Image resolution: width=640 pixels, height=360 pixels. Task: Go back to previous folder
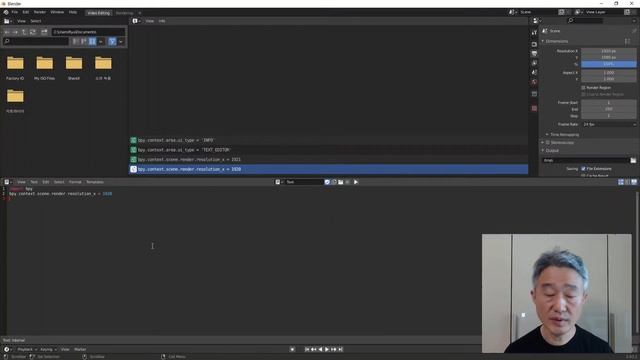click(x=7, y=32)
